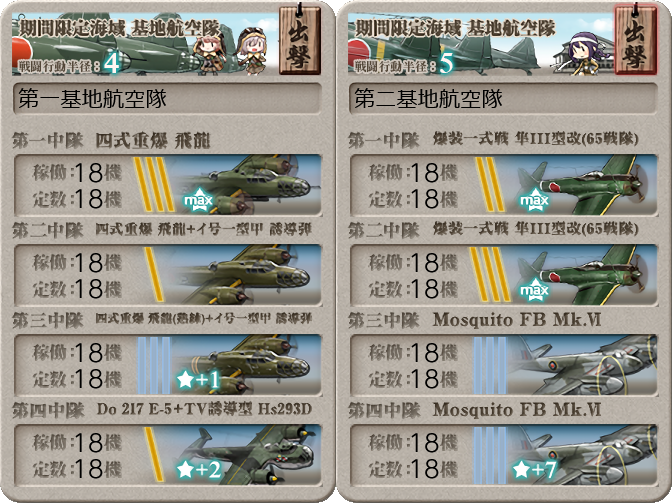
Task: Click the ★+1 badge on 飛龍(熟練) bomber
Action: pyautogui.click(x=198, y=380)
